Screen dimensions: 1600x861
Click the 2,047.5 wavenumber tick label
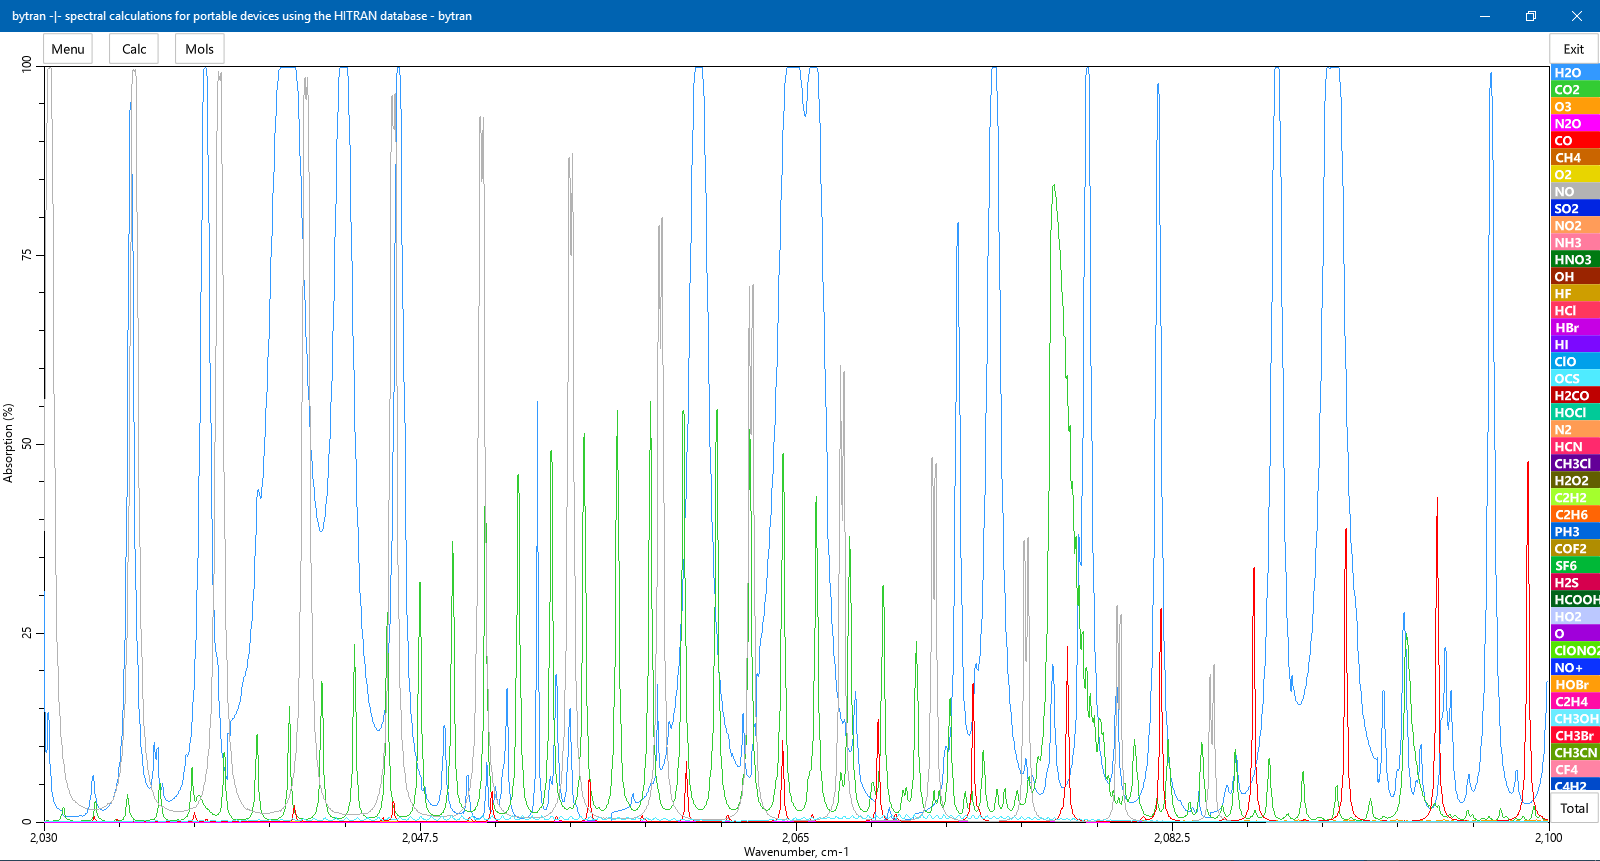[x=420, y=838]
